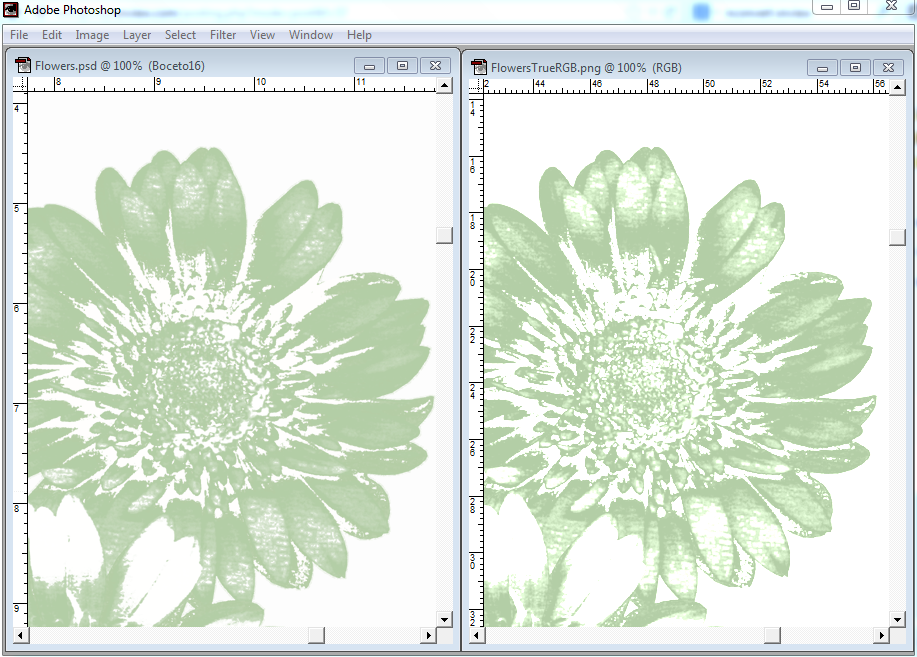Screen dimensions: 917x657
Task: Show the Window menu
Action: pyautogui.click(x=311, y=35)
